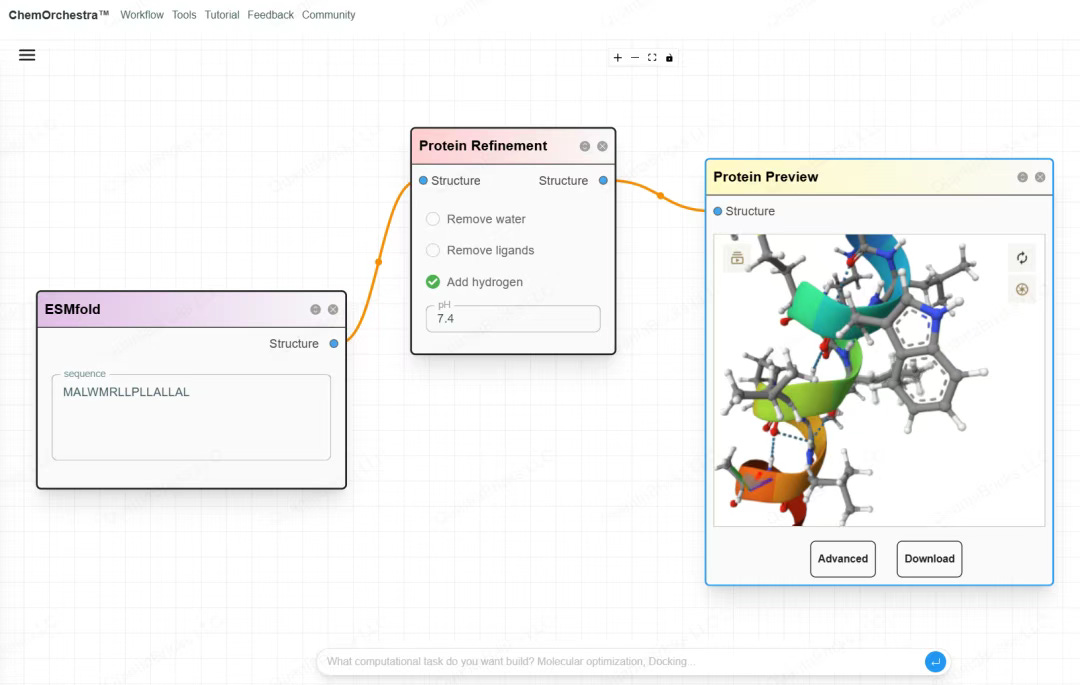1080x685 pixels.
Task: Close the ESMfold node
Action: click(333, 310)
